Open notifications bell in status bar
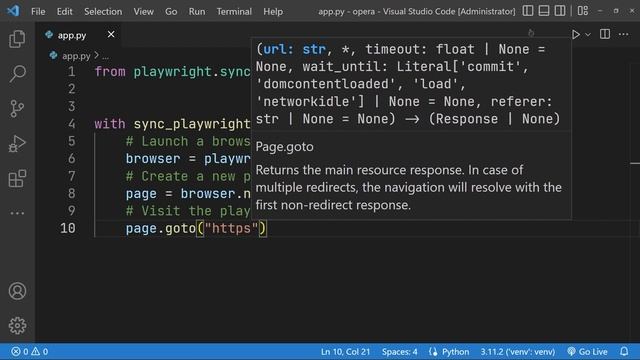The image size is (640, 360). coord(624,351)
